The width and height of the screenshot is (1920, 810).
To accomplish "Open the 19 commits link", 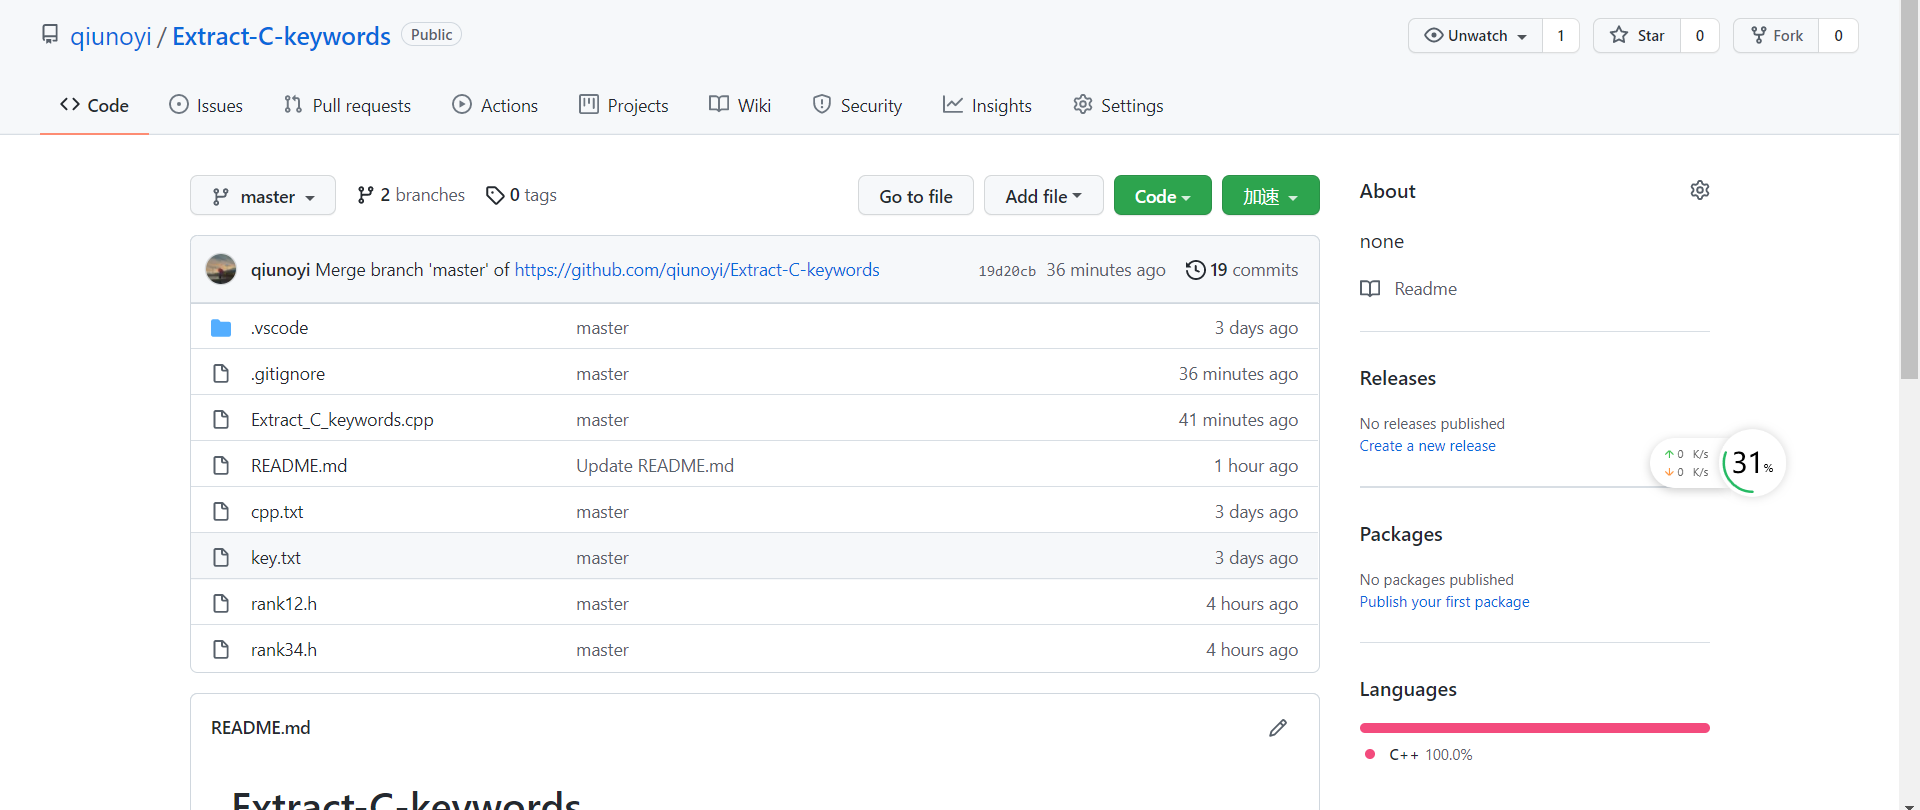I will [x=1242, y=270].
